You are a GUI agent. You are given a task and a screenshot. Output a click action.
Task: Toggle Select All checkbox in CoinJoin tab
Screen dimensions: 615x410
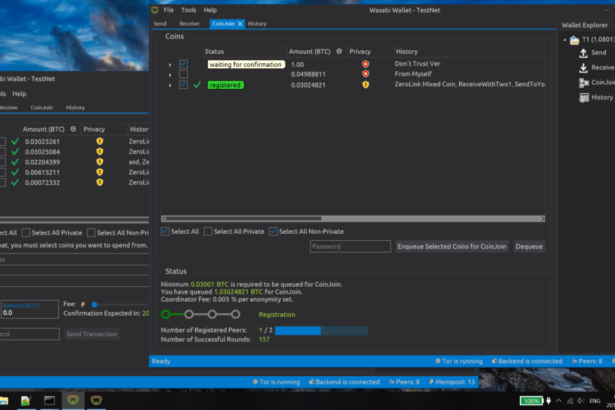click(165, 231)
